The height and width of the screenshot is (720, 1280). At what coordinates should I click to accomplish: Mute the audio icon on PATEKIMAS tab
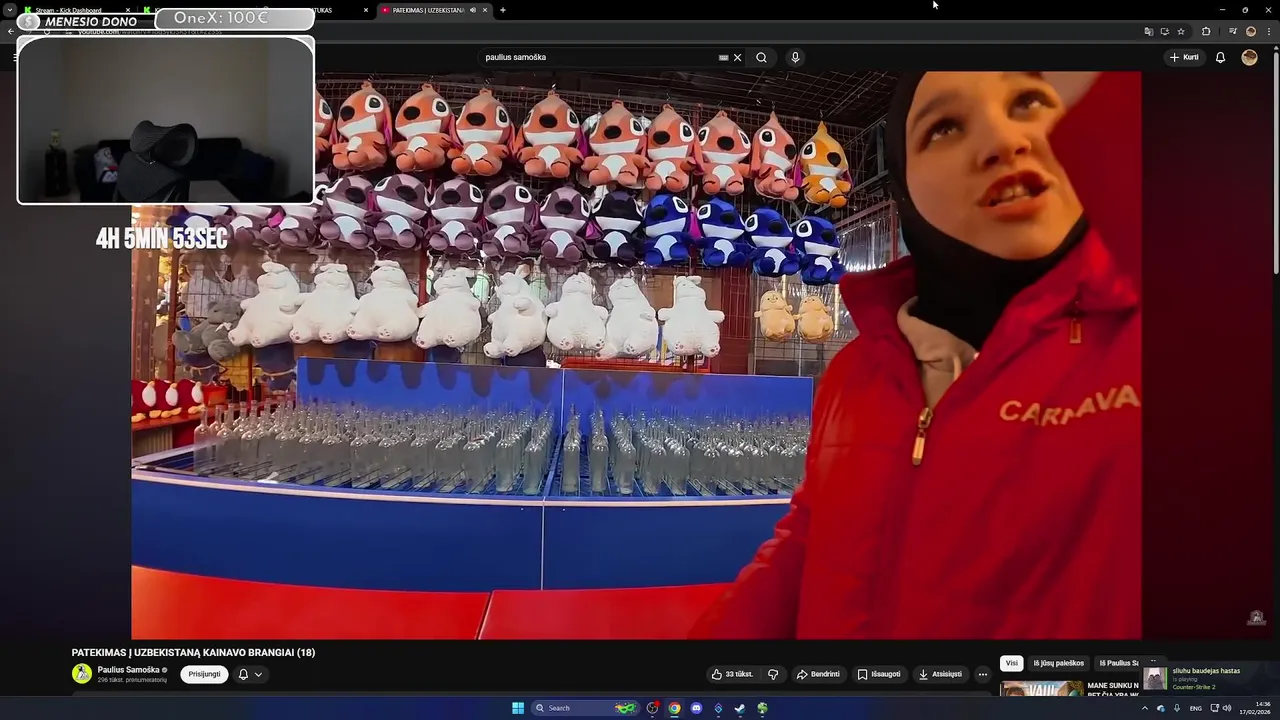click(x=473, y=10)
